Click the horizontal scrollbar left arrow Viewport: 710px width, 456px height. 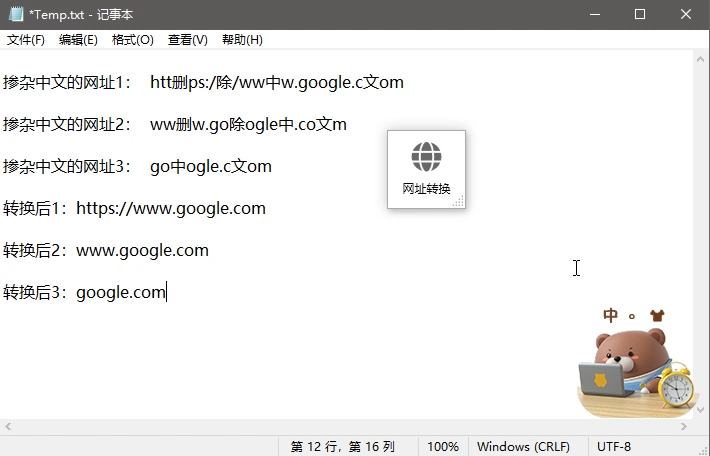[x=8, y=427]
